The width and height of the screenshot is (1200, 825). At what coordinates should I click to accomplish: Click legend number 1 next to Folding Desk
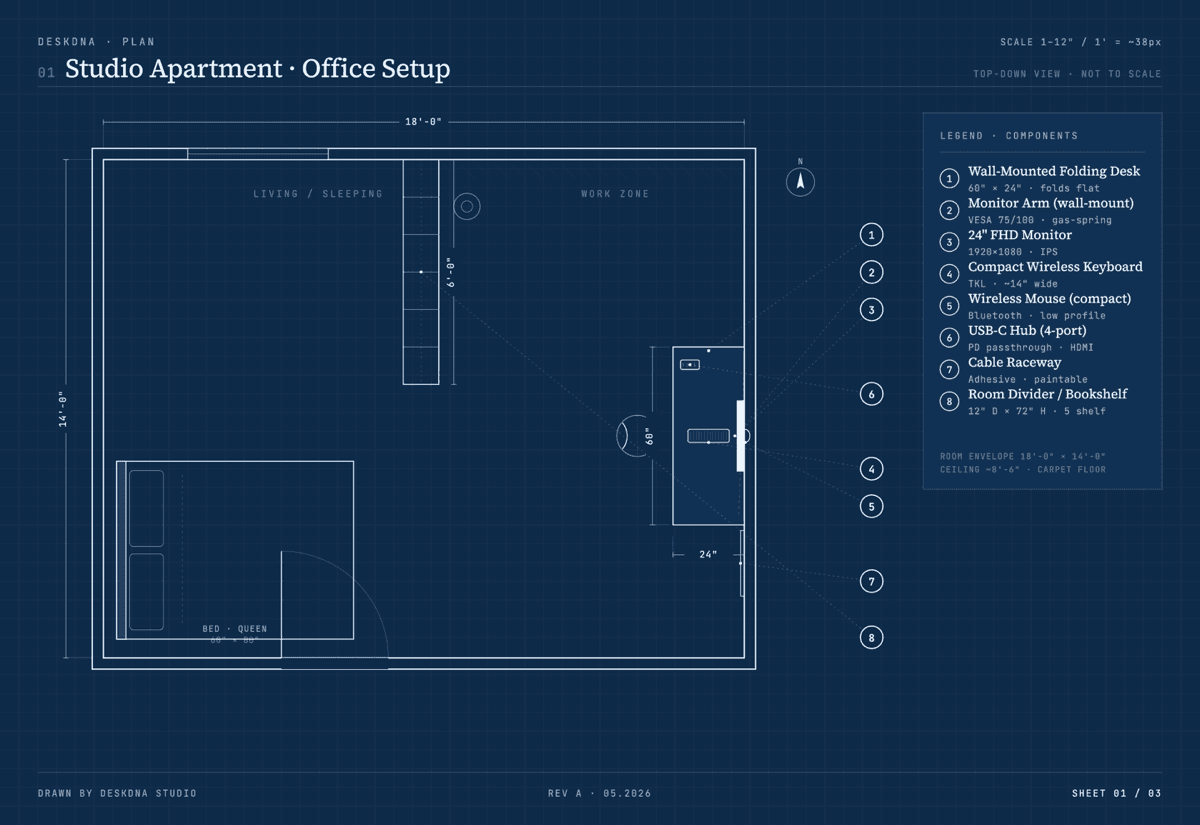(x=949, y=179)
